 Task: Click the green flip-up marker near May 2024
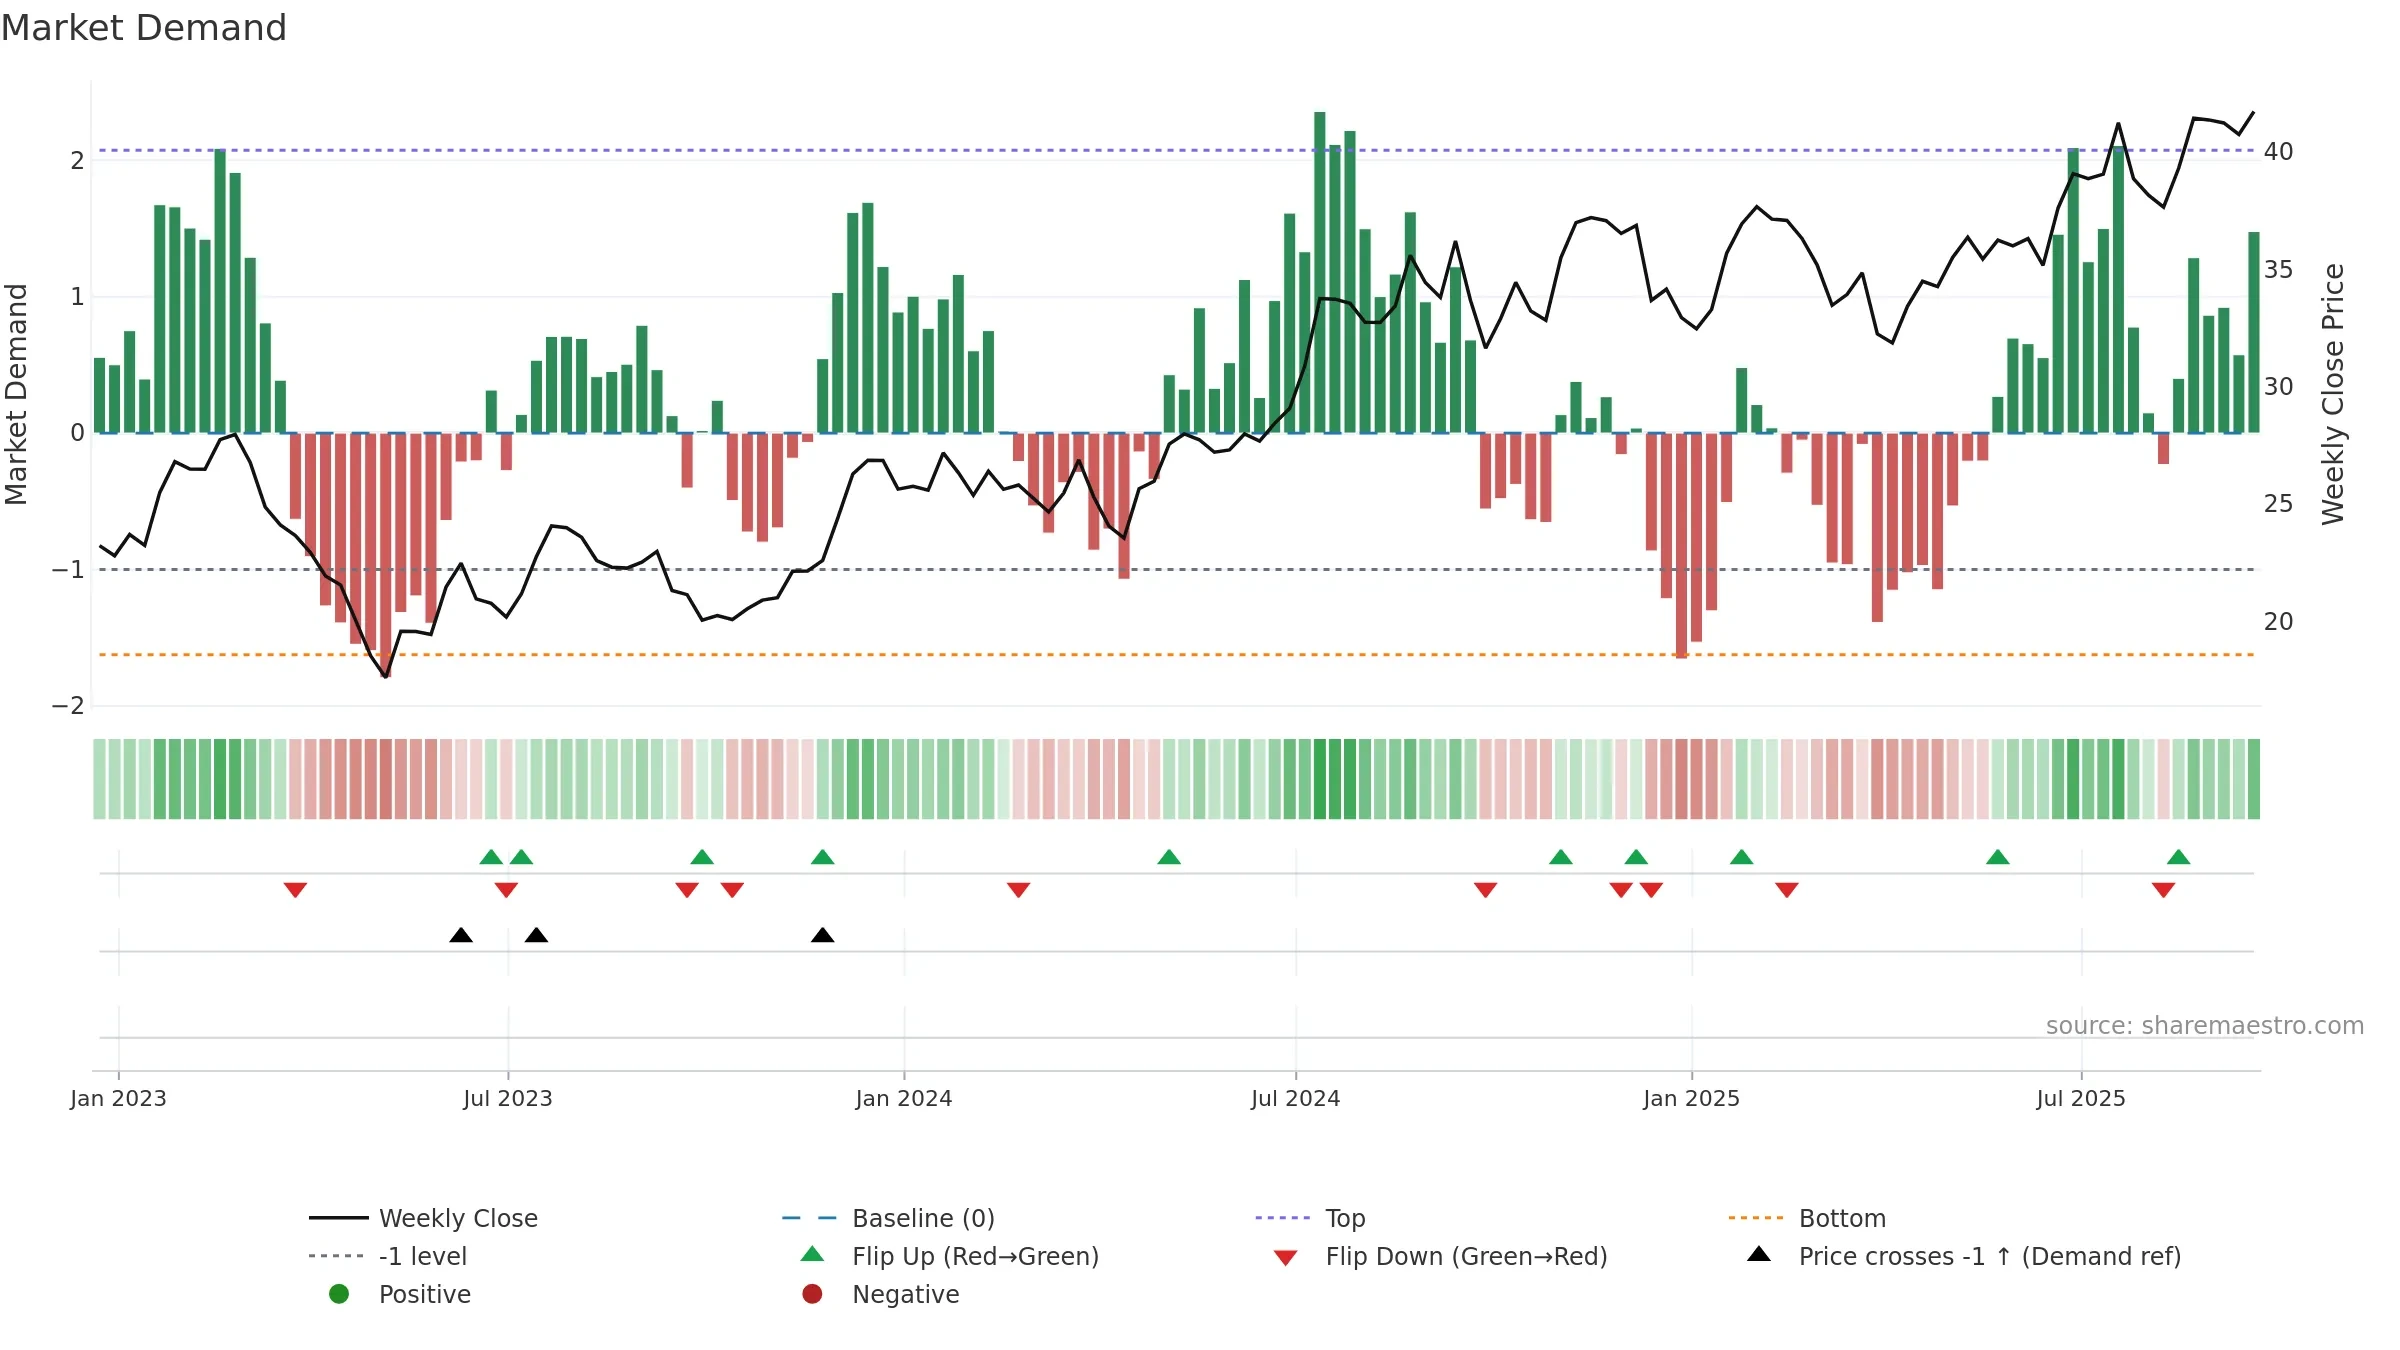[1169, 857]
